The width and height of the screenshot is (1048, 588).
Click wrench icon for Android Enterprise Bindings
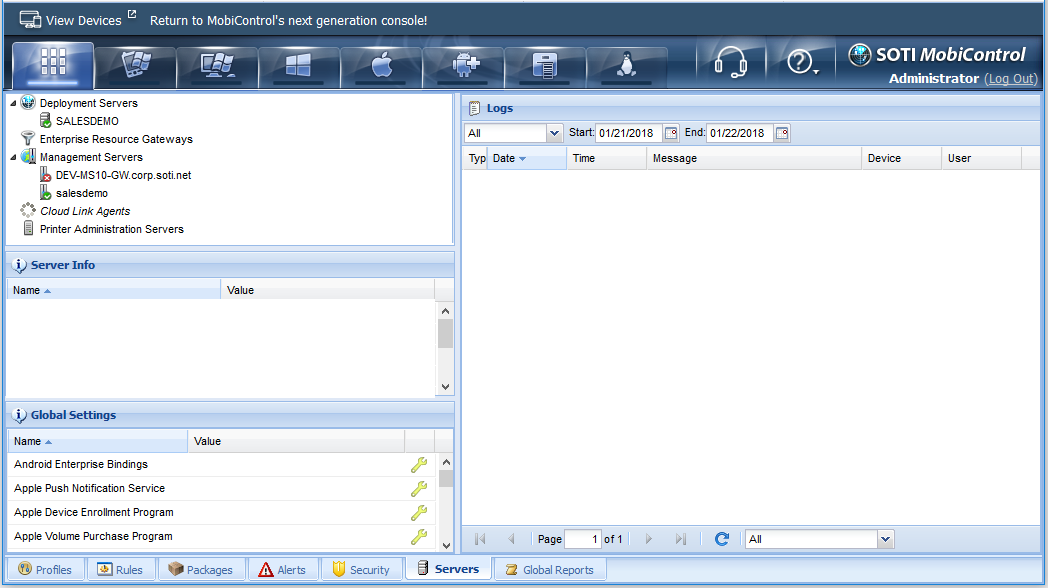[419, 465]
